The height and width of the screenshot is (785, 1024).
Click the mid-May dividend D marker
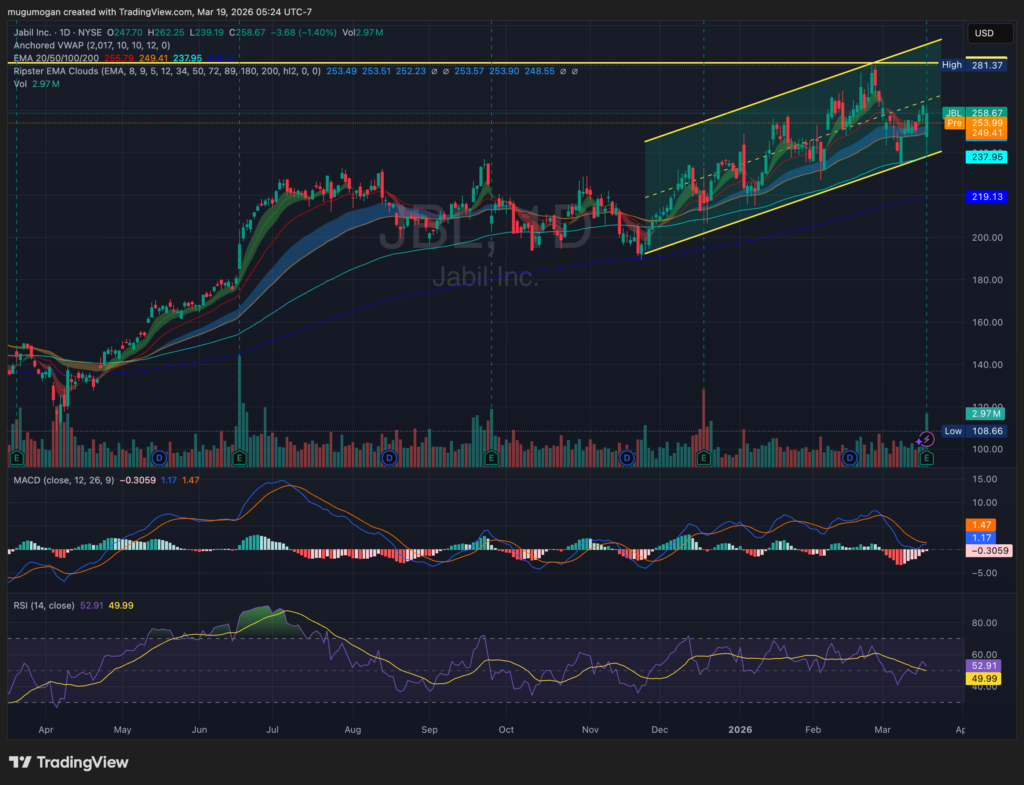160,457
